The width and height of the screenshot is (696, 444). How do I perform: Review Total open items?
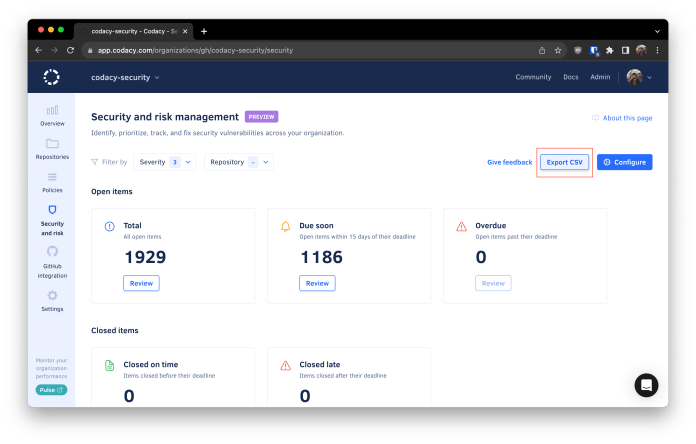[x=141, y=283]
